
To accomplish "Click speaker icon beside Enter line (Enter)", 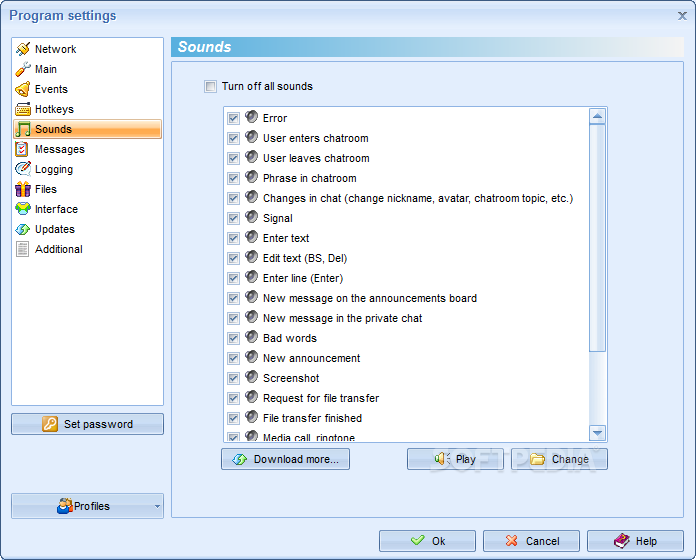I will tap(252, 277).
